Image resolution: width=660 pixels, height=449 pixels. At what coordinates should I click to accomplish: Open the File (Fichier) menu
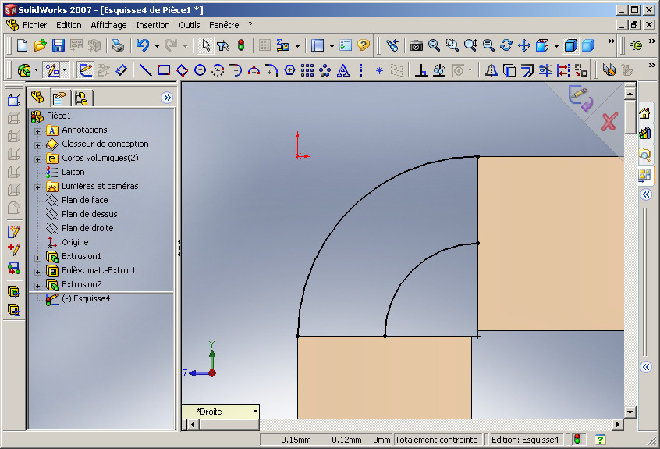tap(34, 25)
